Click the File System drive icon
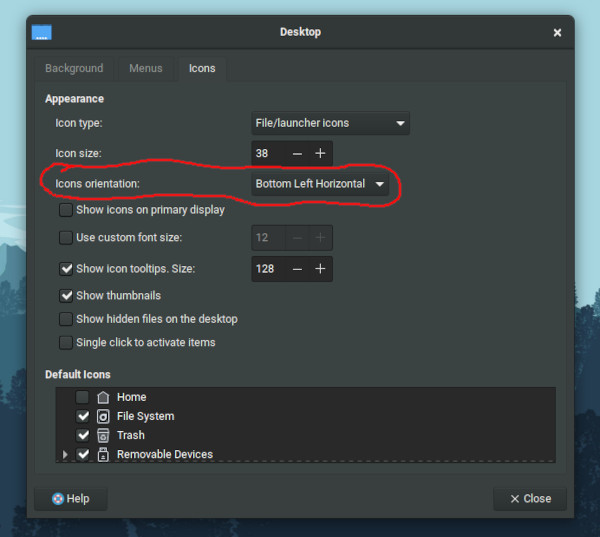The height and width of the screenshot is (537, 600). 103,416
